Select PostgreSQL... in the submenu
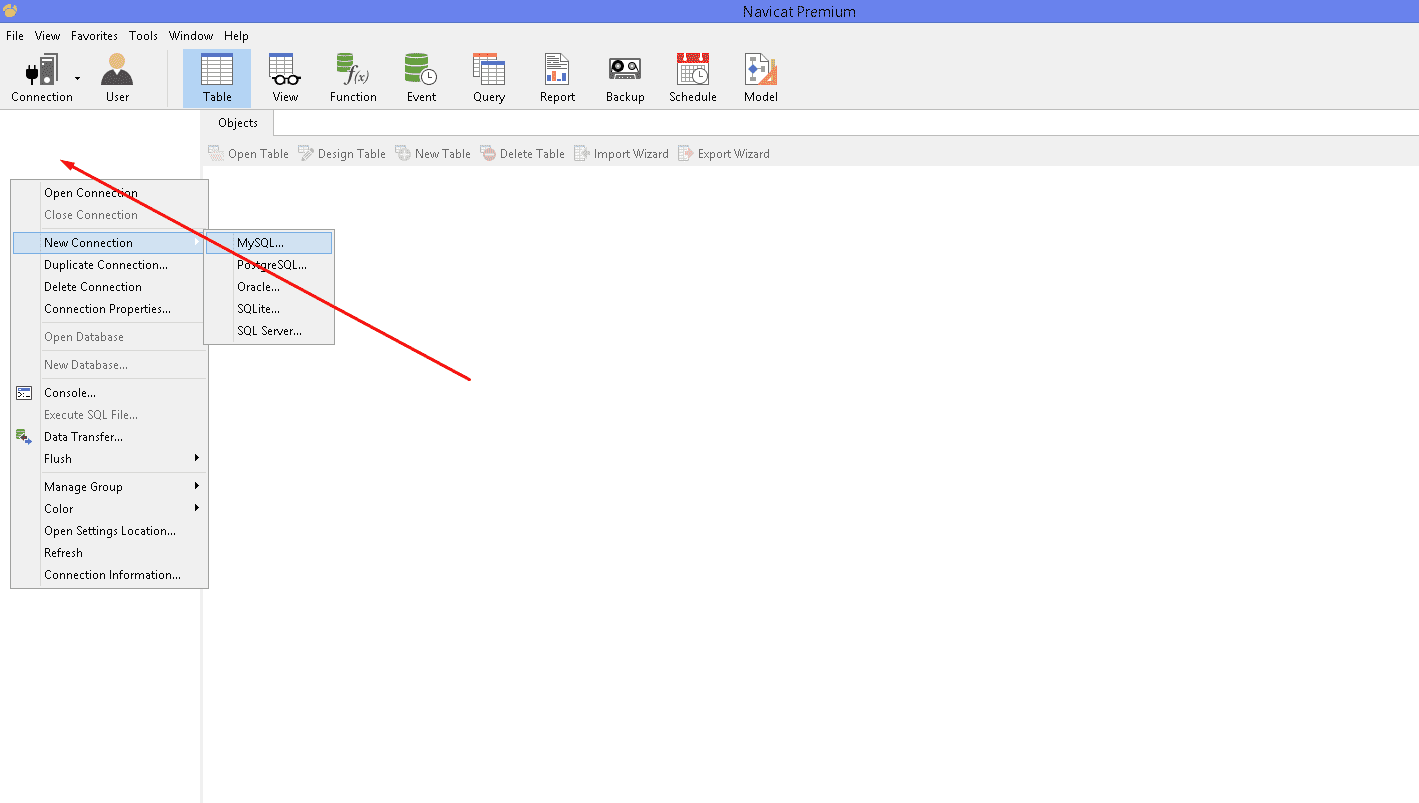This screenshot has width=1419, height=803. coord(269,265)
